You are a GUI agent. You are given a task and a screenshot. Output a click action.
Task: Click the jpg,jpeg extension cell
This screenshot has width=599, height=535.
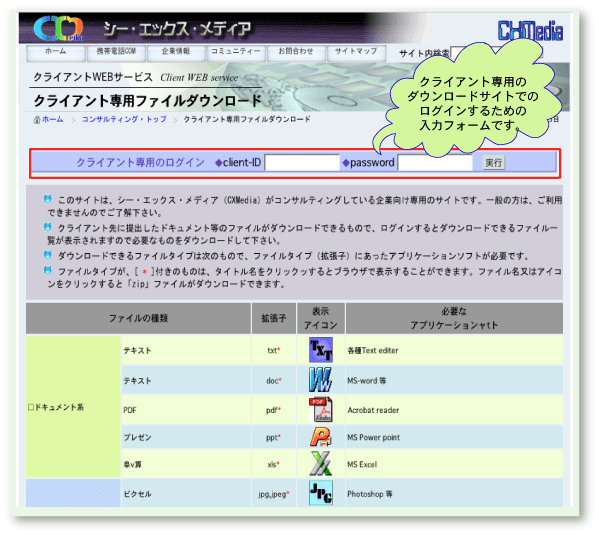tap(274, 494)
